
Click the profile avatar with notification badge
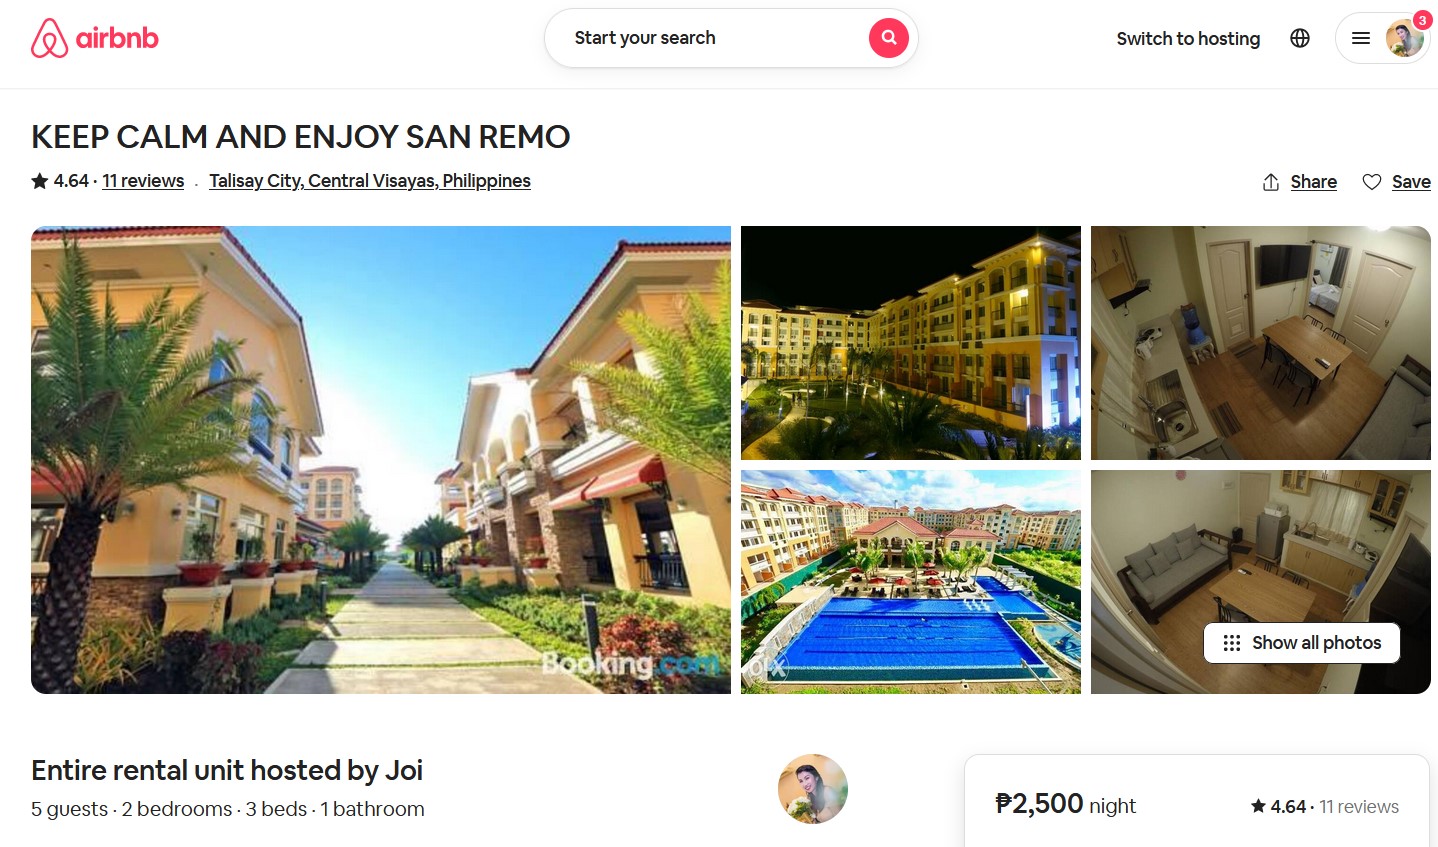coord(1404,38)
